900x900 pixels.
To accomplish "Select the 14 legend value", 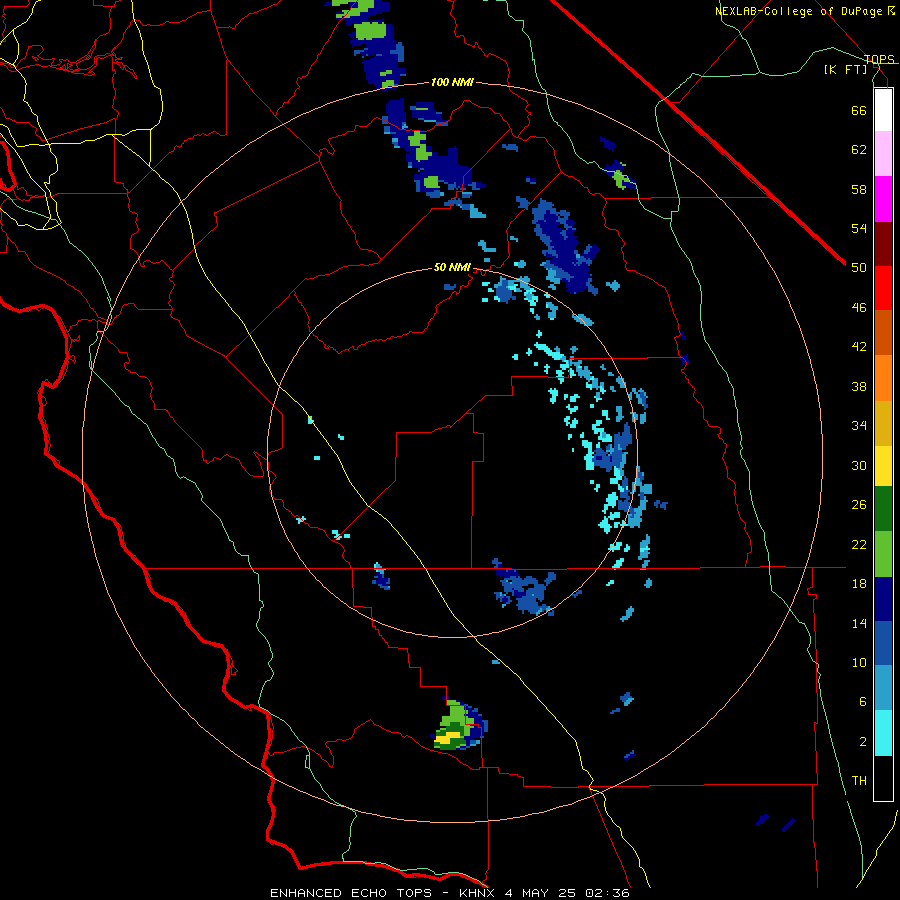I will [859, 623].
